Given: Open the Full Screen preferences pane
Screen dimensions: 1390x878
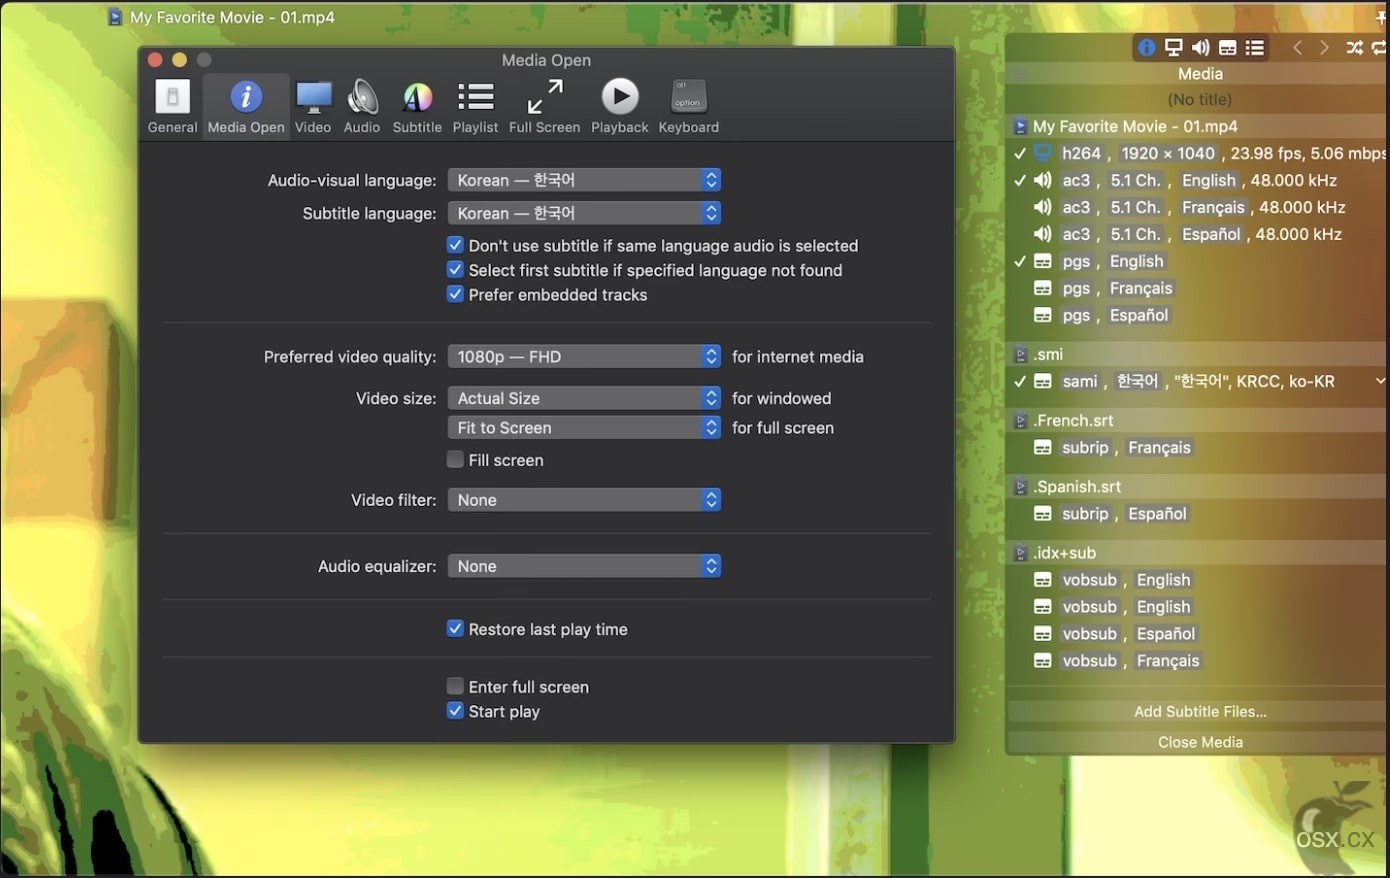Looking at the screenshot, I should [x=544, y=106].
